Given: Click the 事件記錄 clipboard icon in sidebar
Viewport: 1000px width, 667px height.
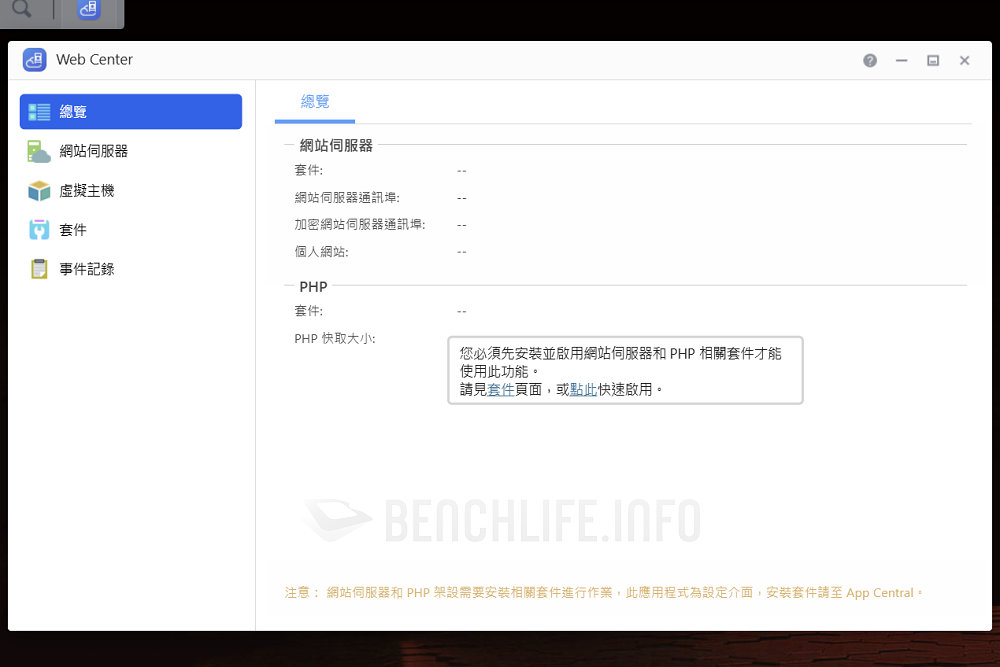Looking at the screenshot, I should pyautogui.click(x=40, y=269).
